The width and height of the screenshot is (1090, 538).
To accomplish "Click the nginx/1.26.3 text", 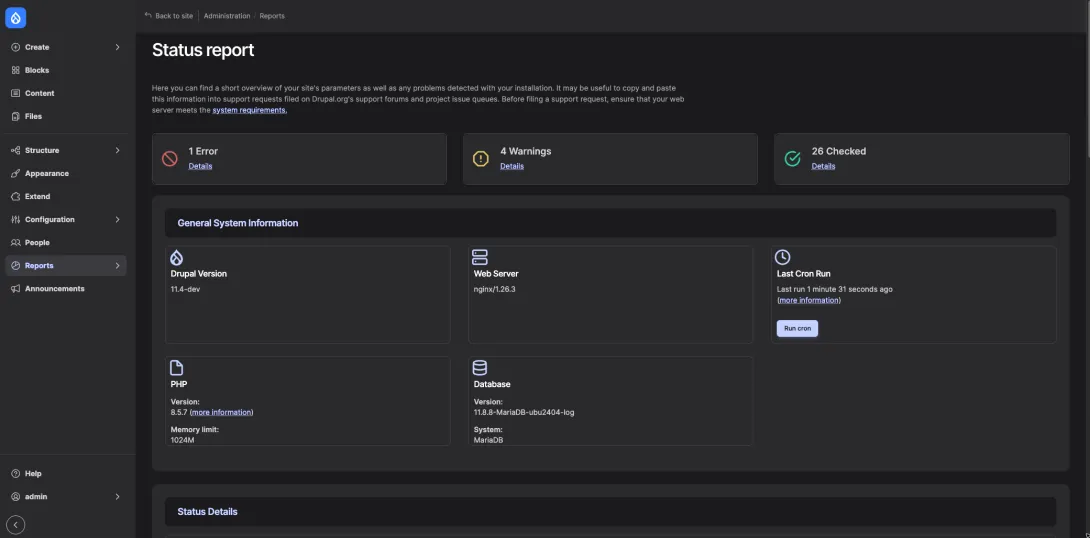I will pos(494,289).
